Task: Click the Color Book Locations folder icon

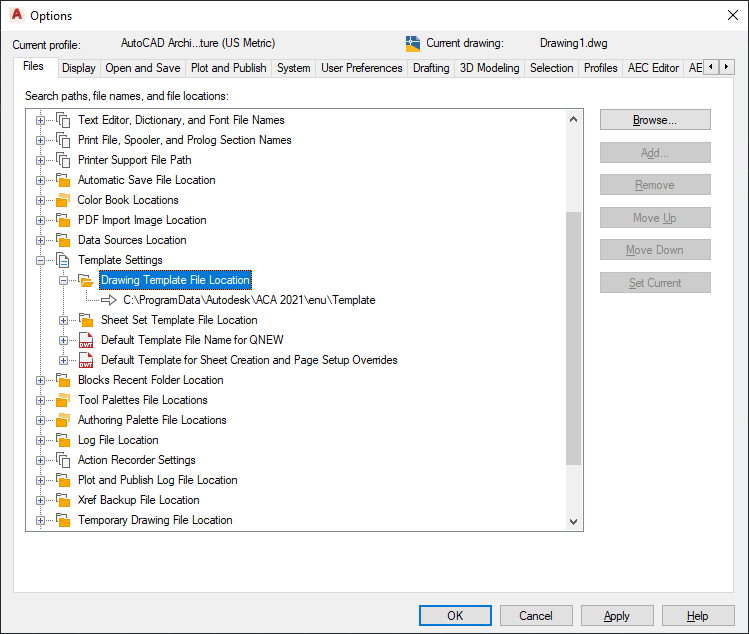Action: 63,200
